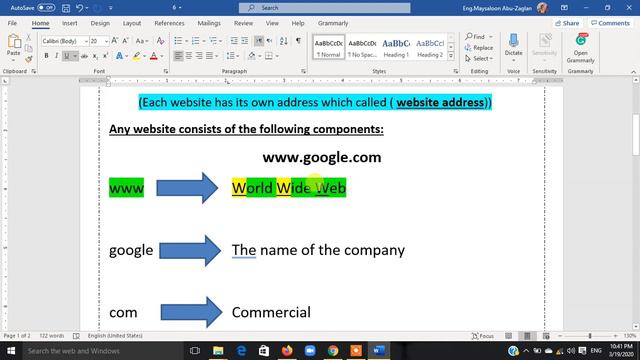Switch to the Design tab
Viewport: 640px width, 360px height.
(x=100, y=23)
